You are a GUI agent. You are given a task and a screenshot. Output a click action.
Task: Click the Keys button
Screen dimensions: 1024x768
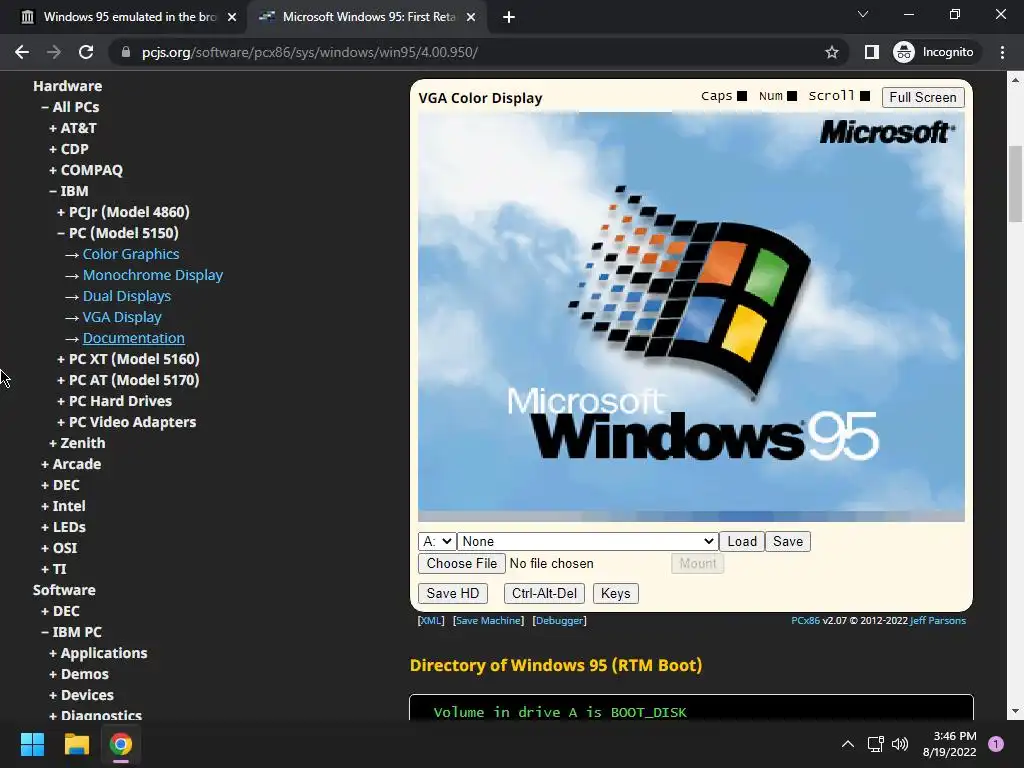[615, 594]
